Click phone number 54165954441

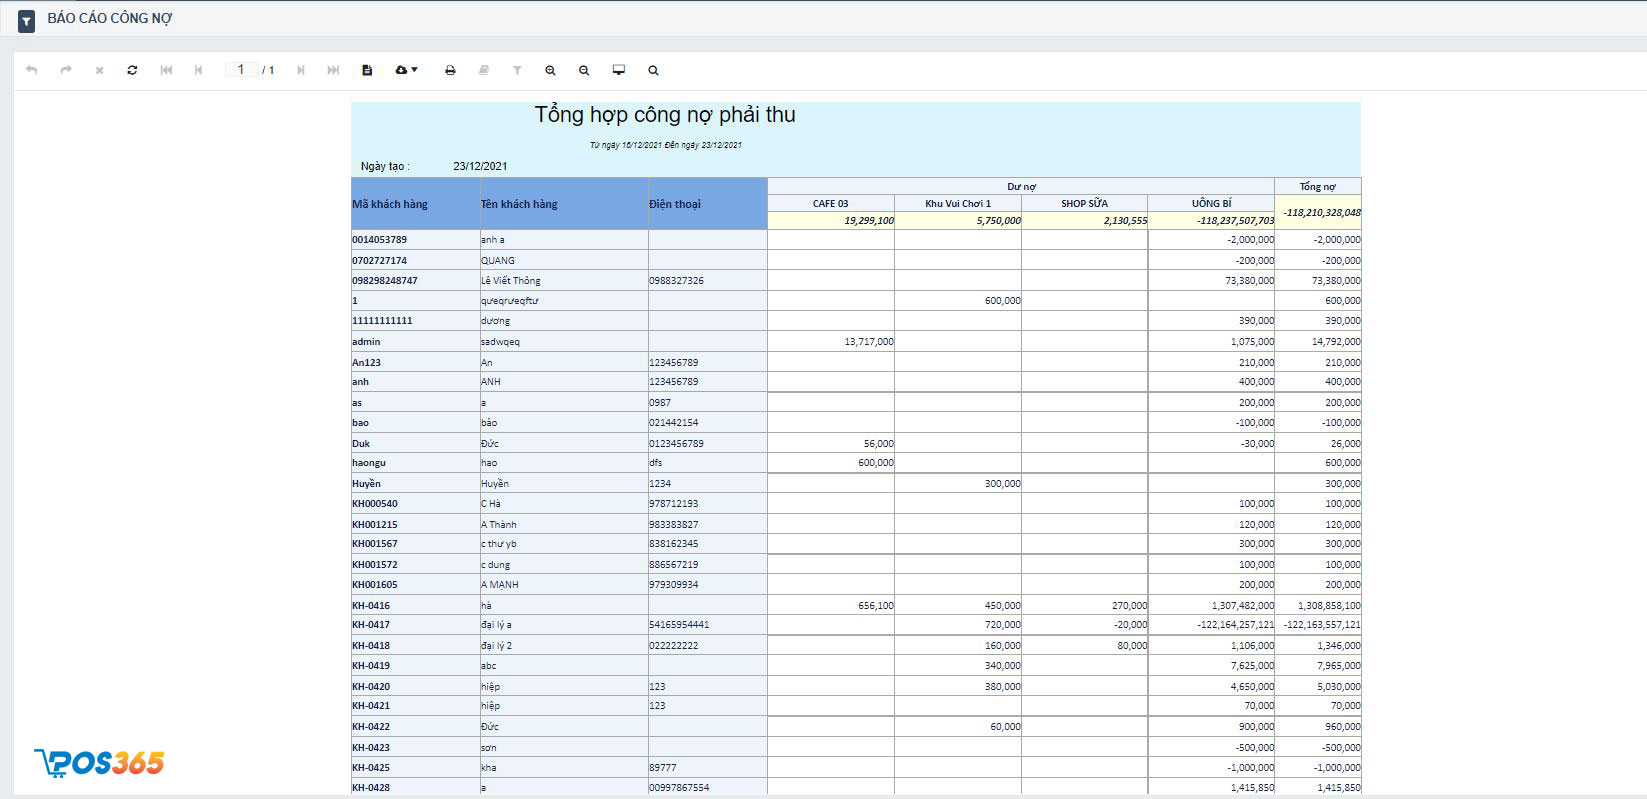coord(679,625)
